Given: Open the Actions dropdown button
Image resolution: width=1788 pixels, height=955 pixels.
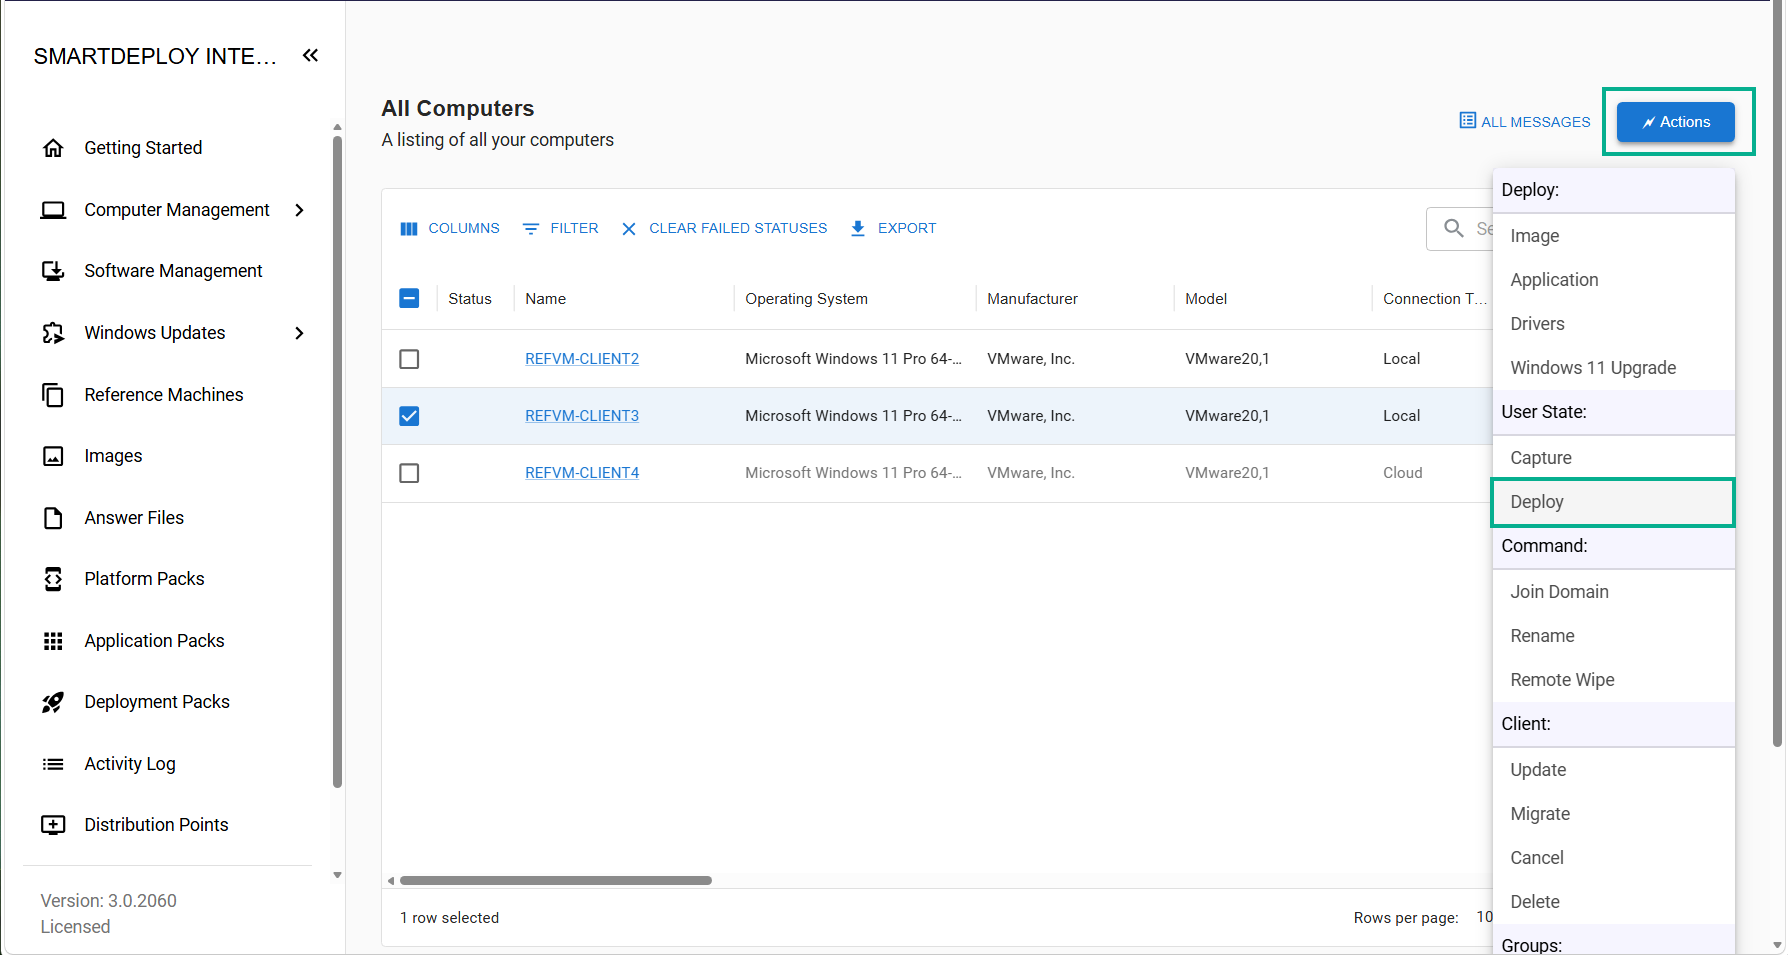Looking at the screenshot, I should [1676, 122].
